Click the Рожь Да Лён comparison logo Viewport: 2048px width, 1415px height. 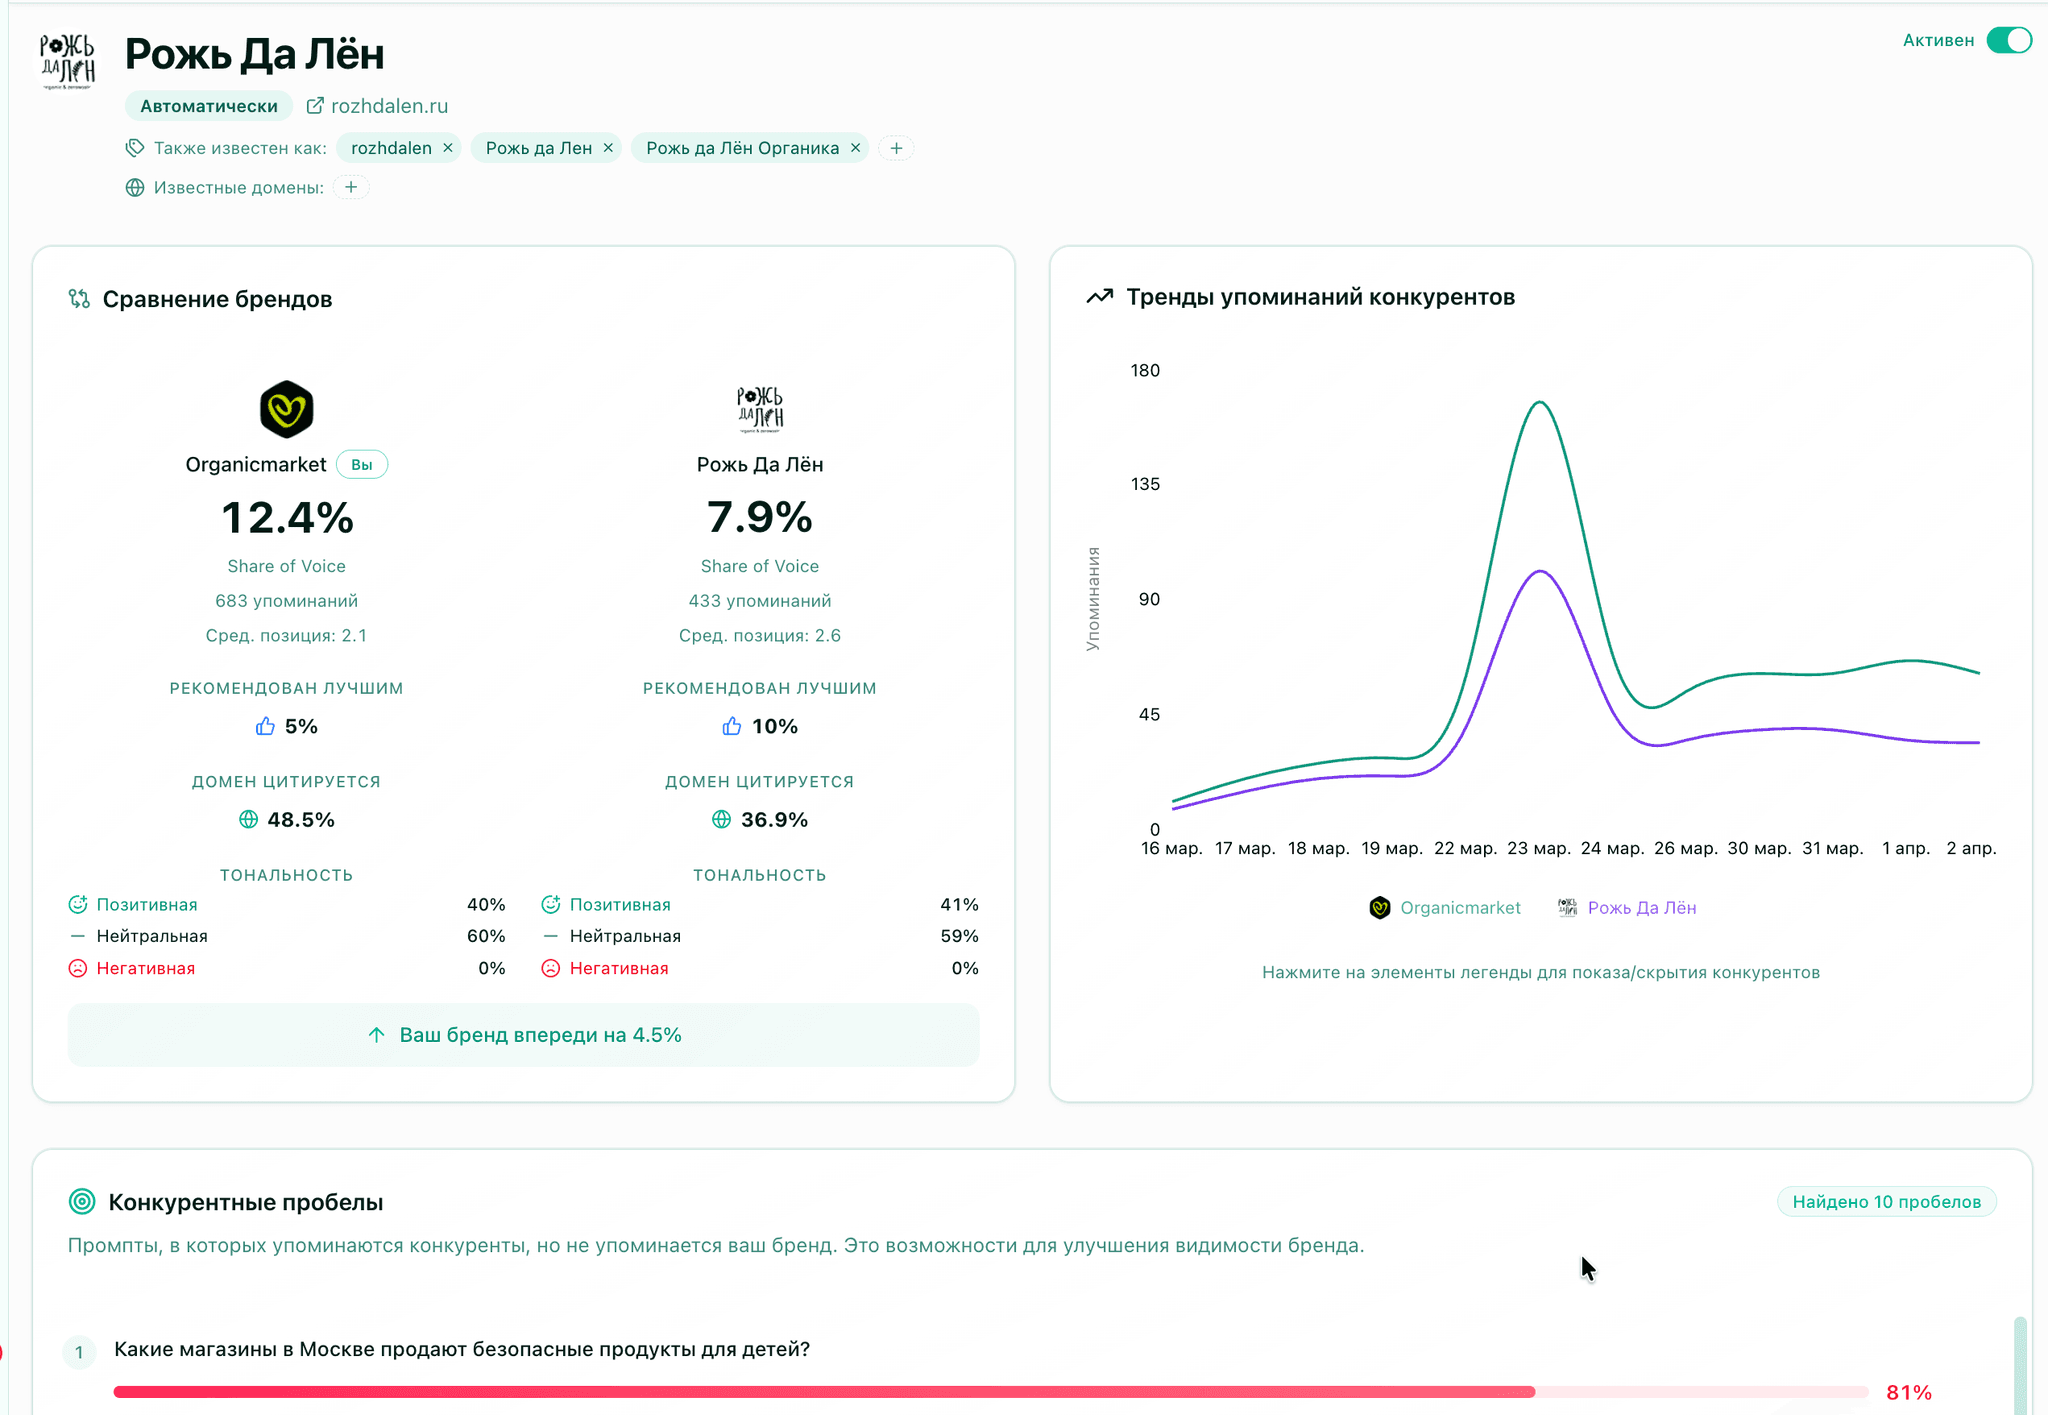760,409
